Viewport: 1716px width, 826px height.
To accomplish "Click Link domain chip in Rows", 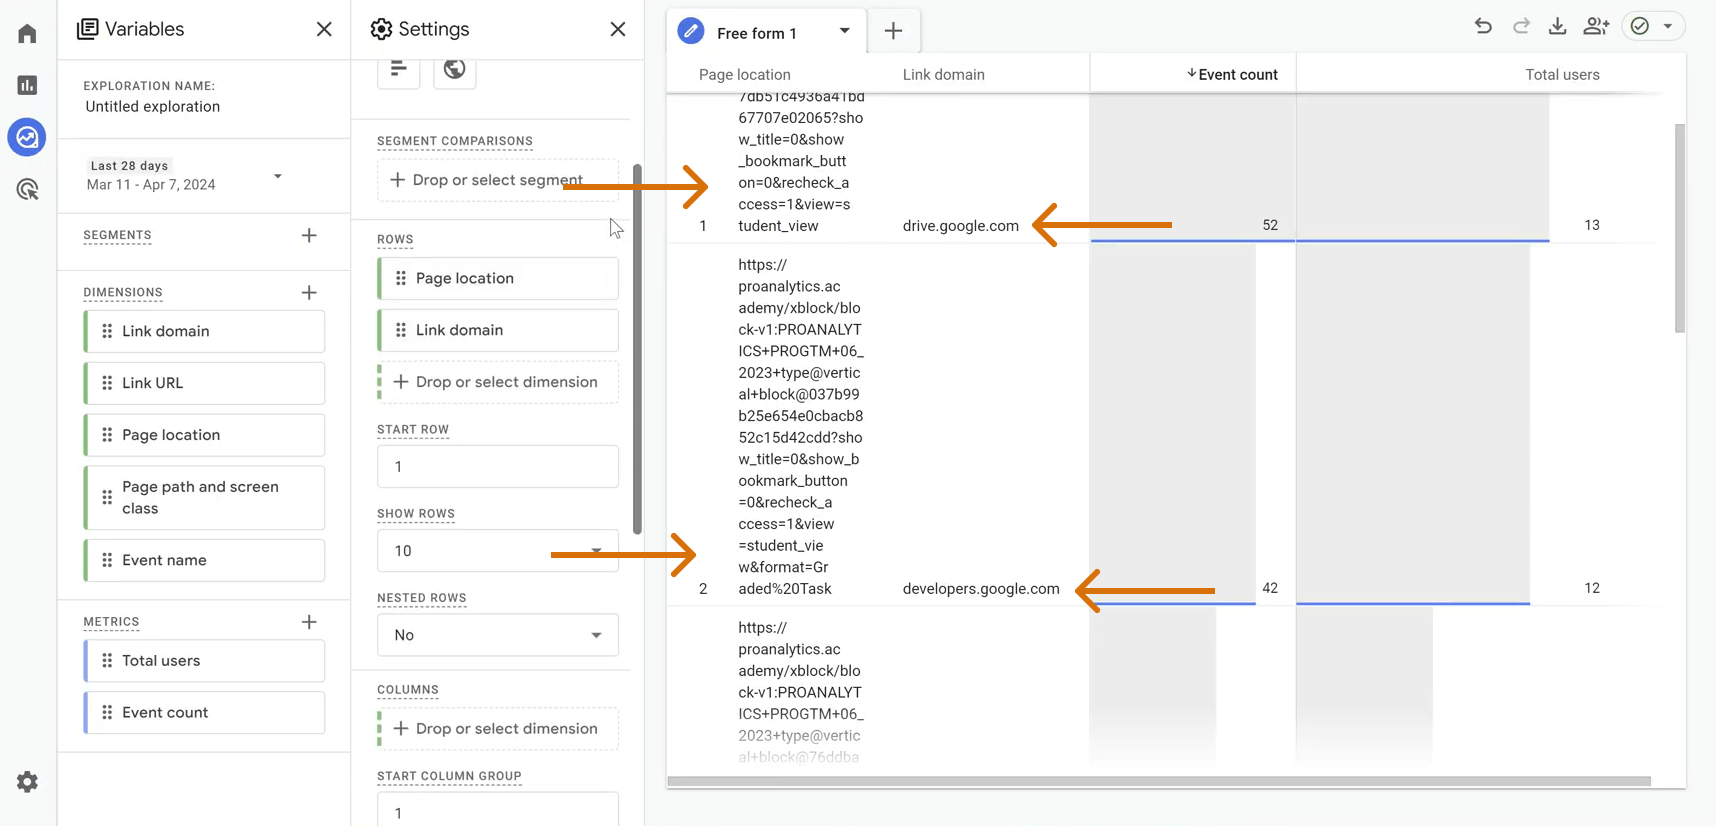I will pos(498,330).
